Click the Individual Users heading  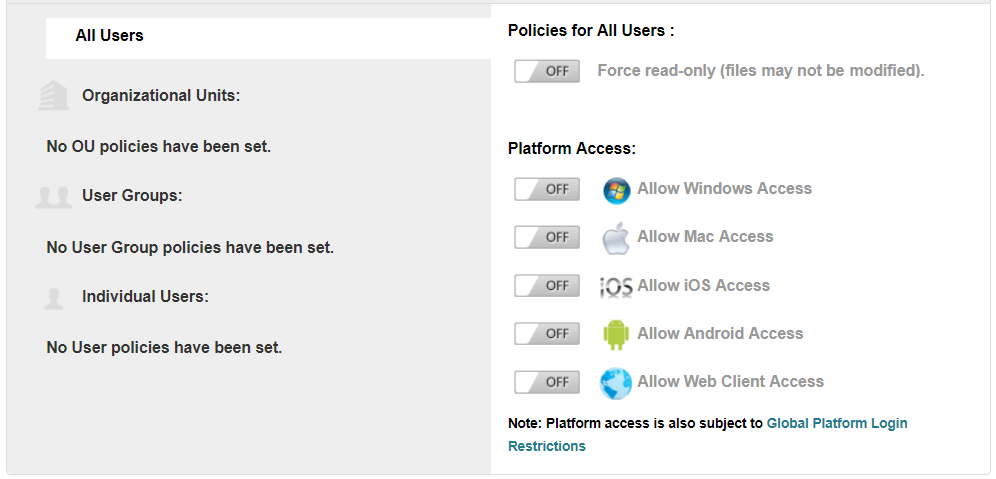[145, 297]
